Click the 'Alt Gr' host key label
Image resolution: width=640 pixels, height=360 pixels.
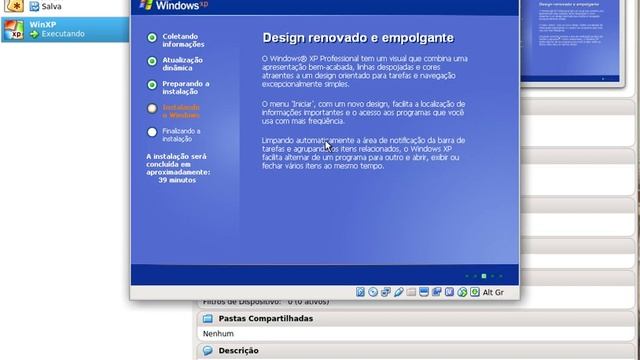pyautogui.click(x=493, y=292)
